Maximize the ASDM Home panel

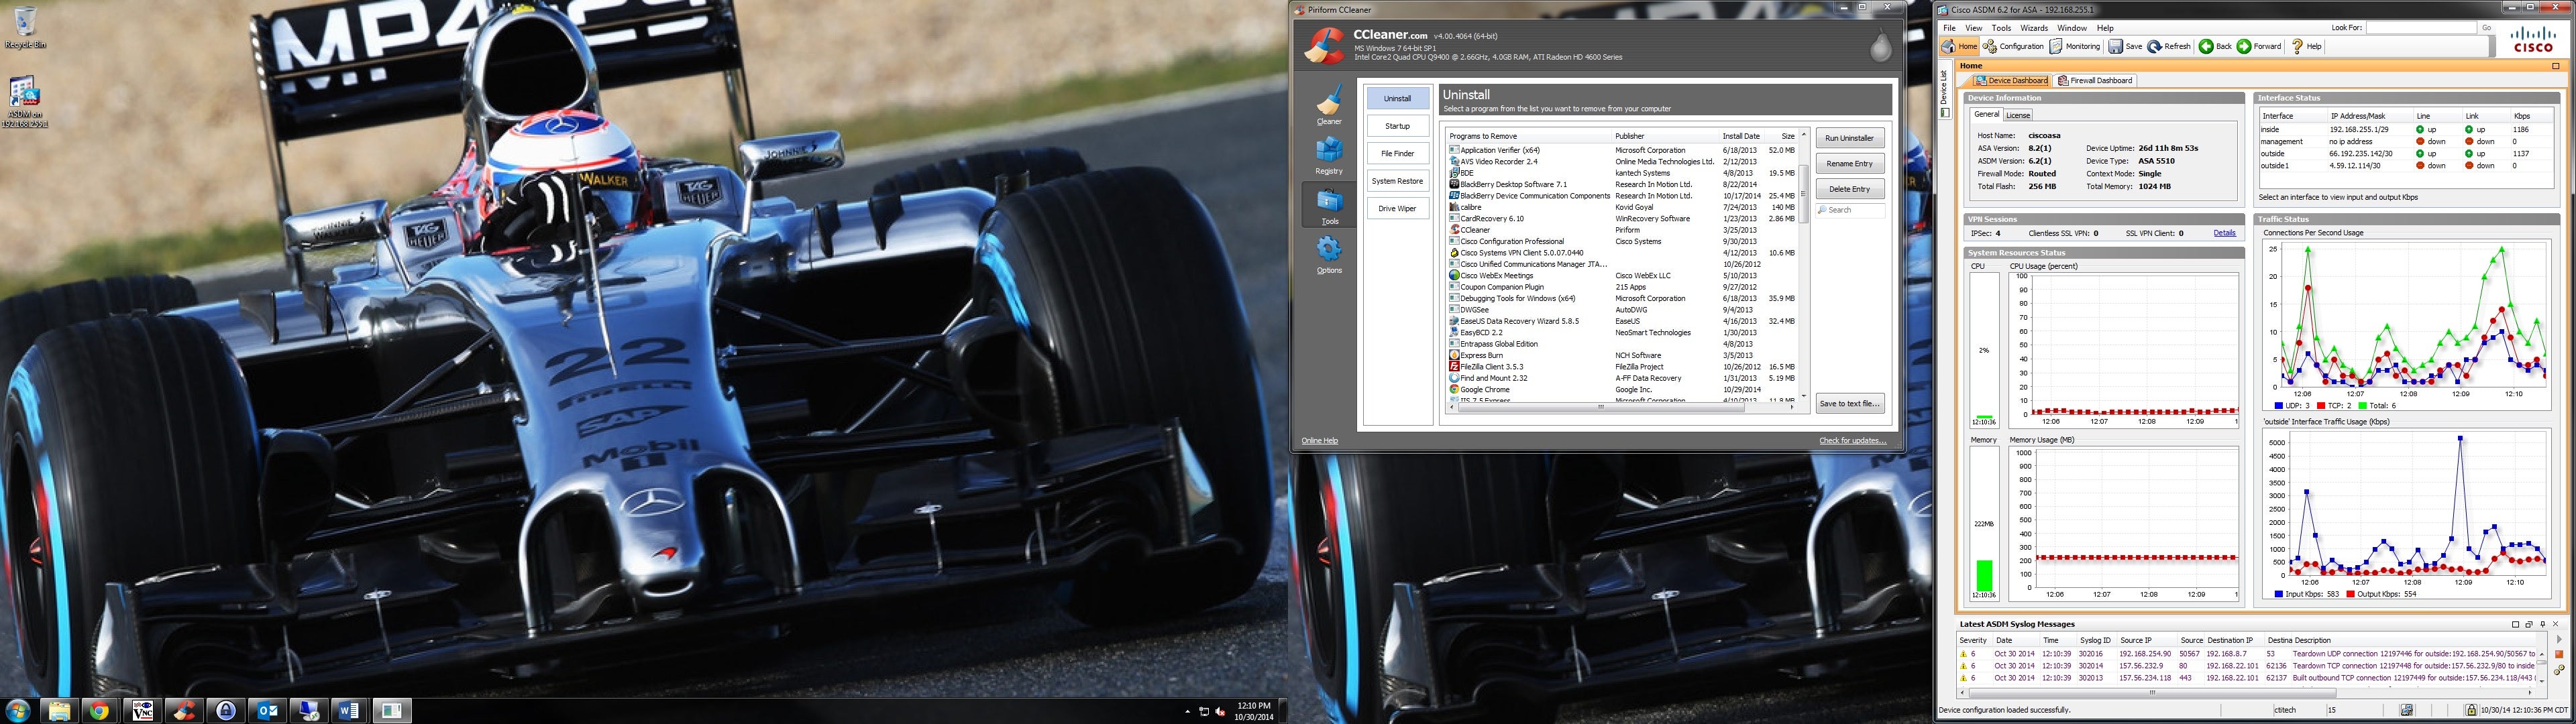pyautogui.click(x=2556, y=66)
